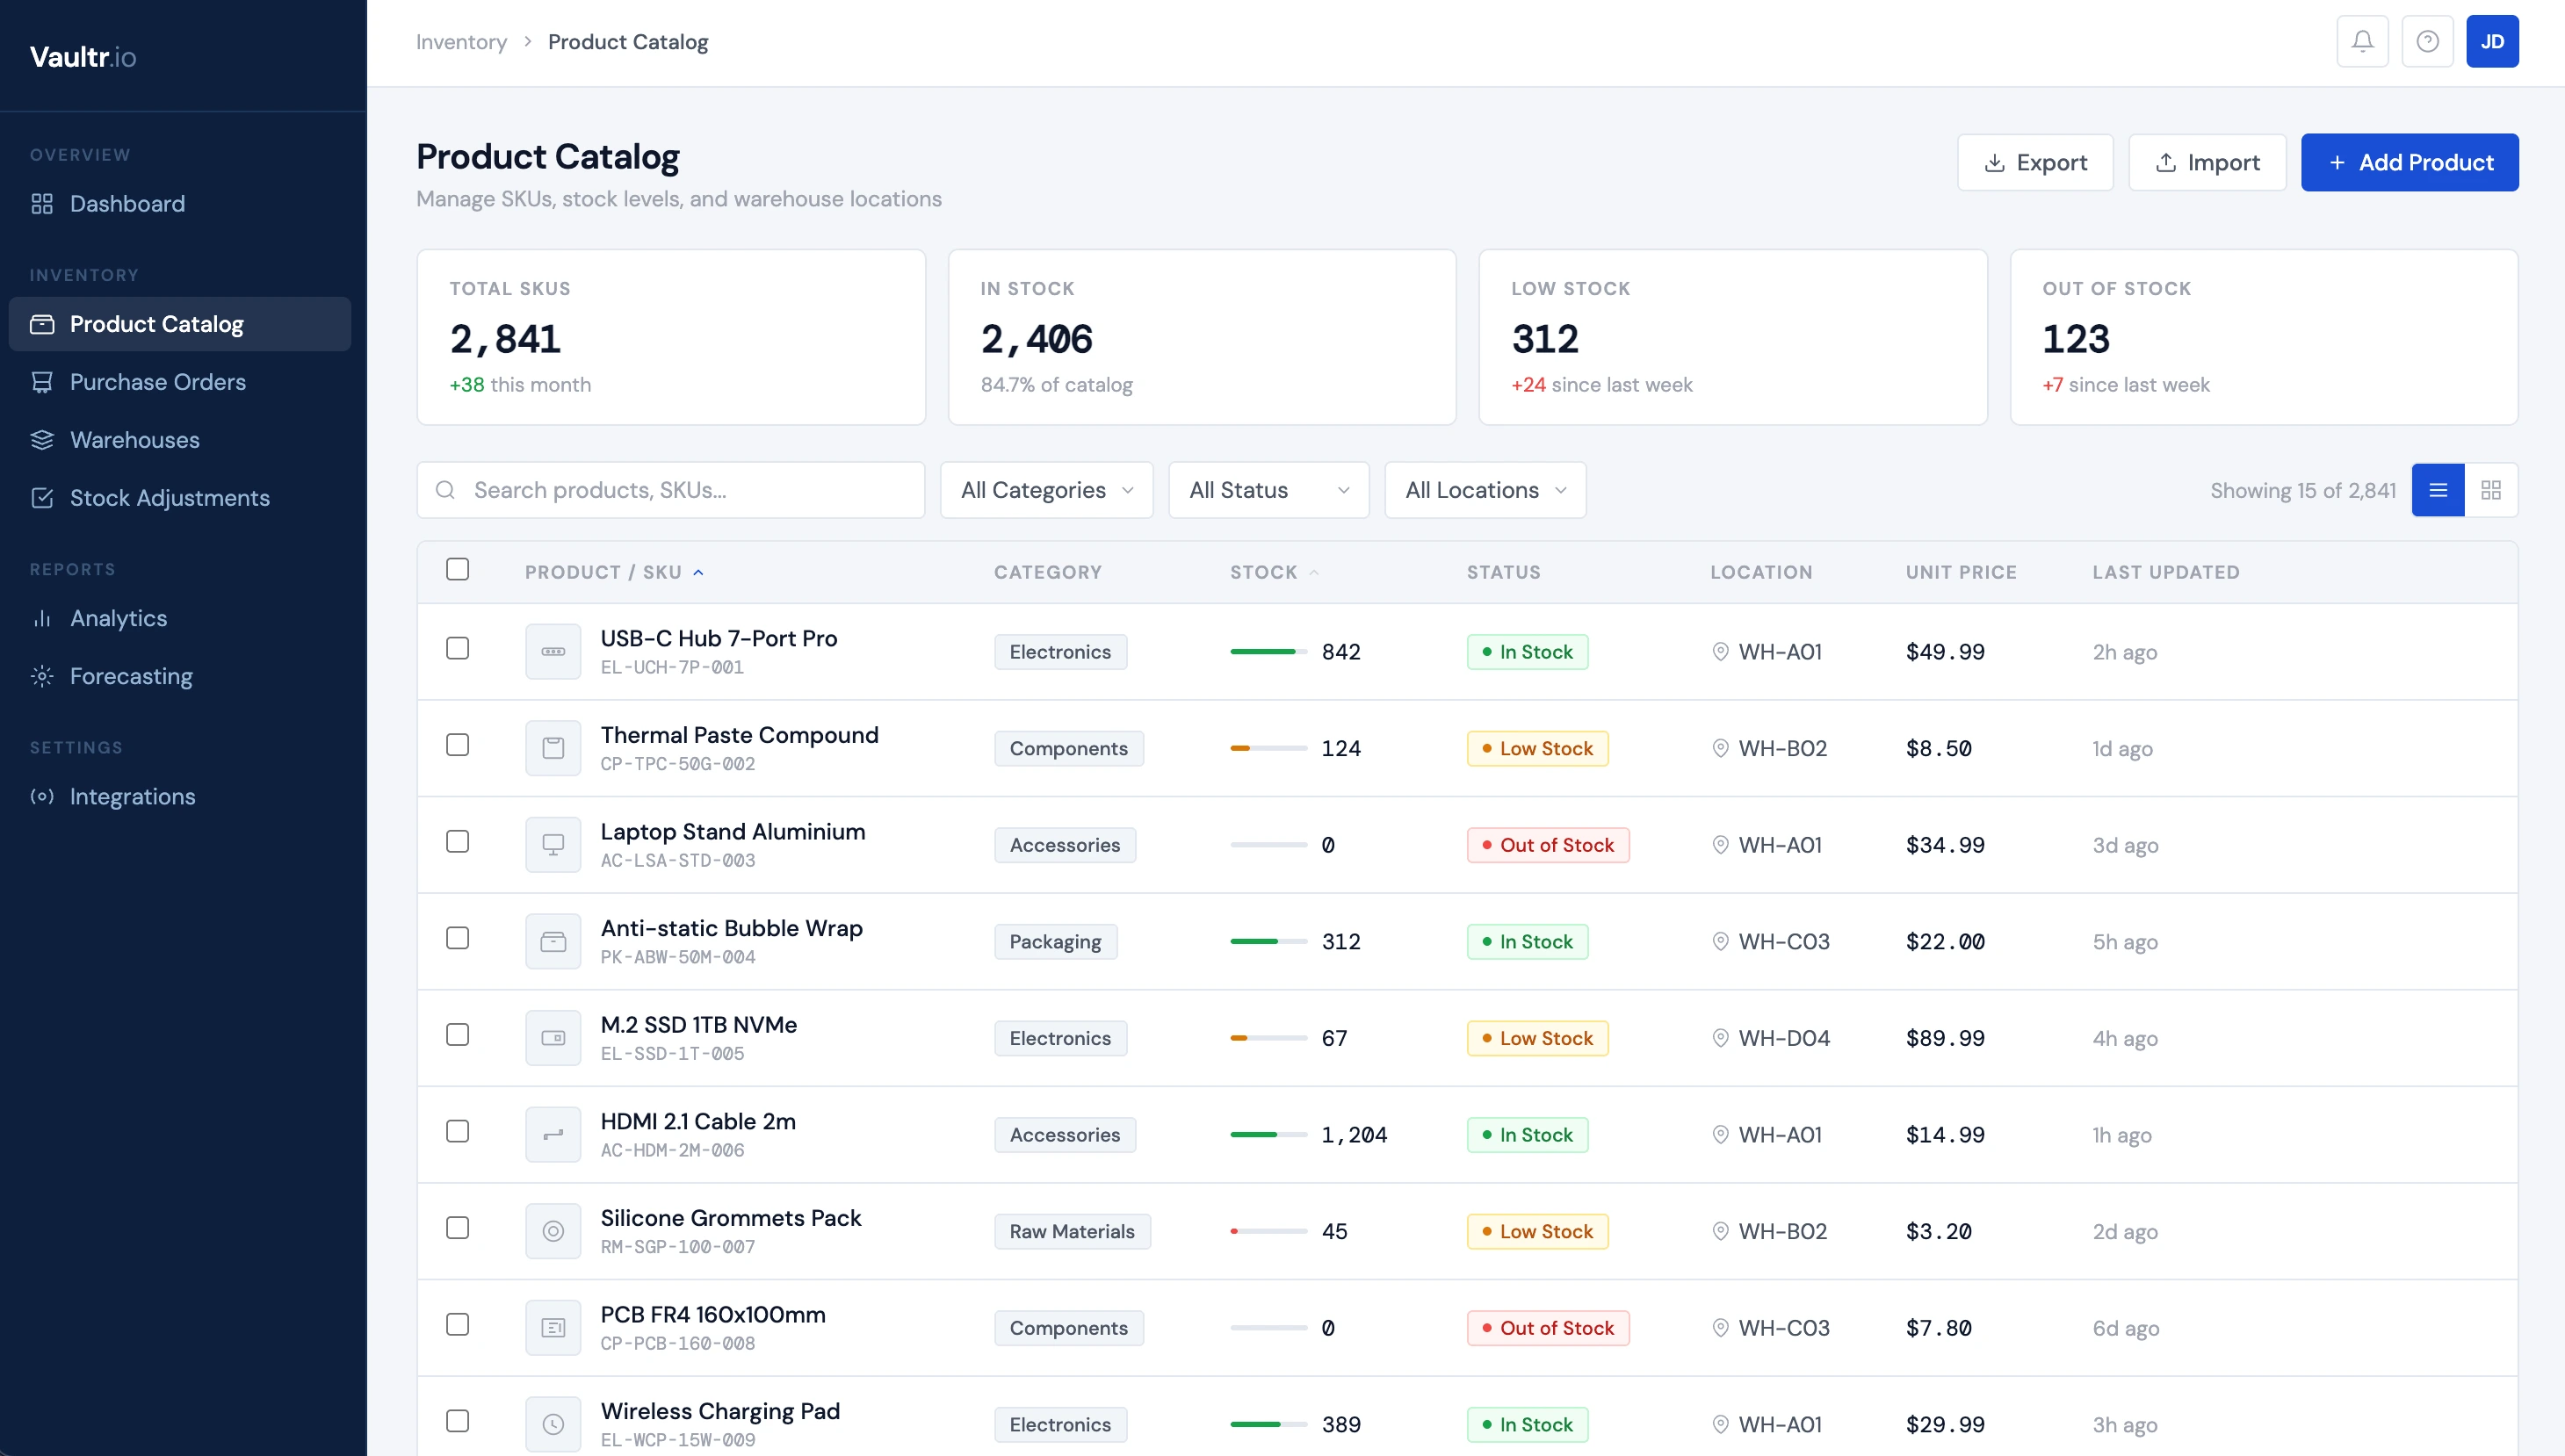Click the PCB FR4 160x100mm thumbnail icon
Image resolution: width=2565 pixels, height=1456 pixels.
pos(553,1327)
